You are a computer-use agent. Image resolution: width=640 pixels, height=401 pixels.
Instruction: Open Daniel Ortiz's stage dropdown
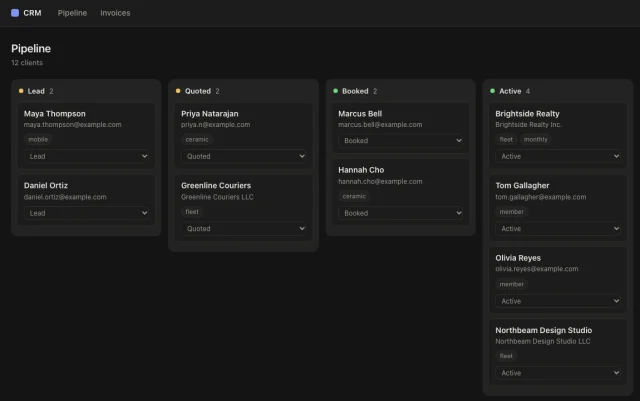coord(86,213)
